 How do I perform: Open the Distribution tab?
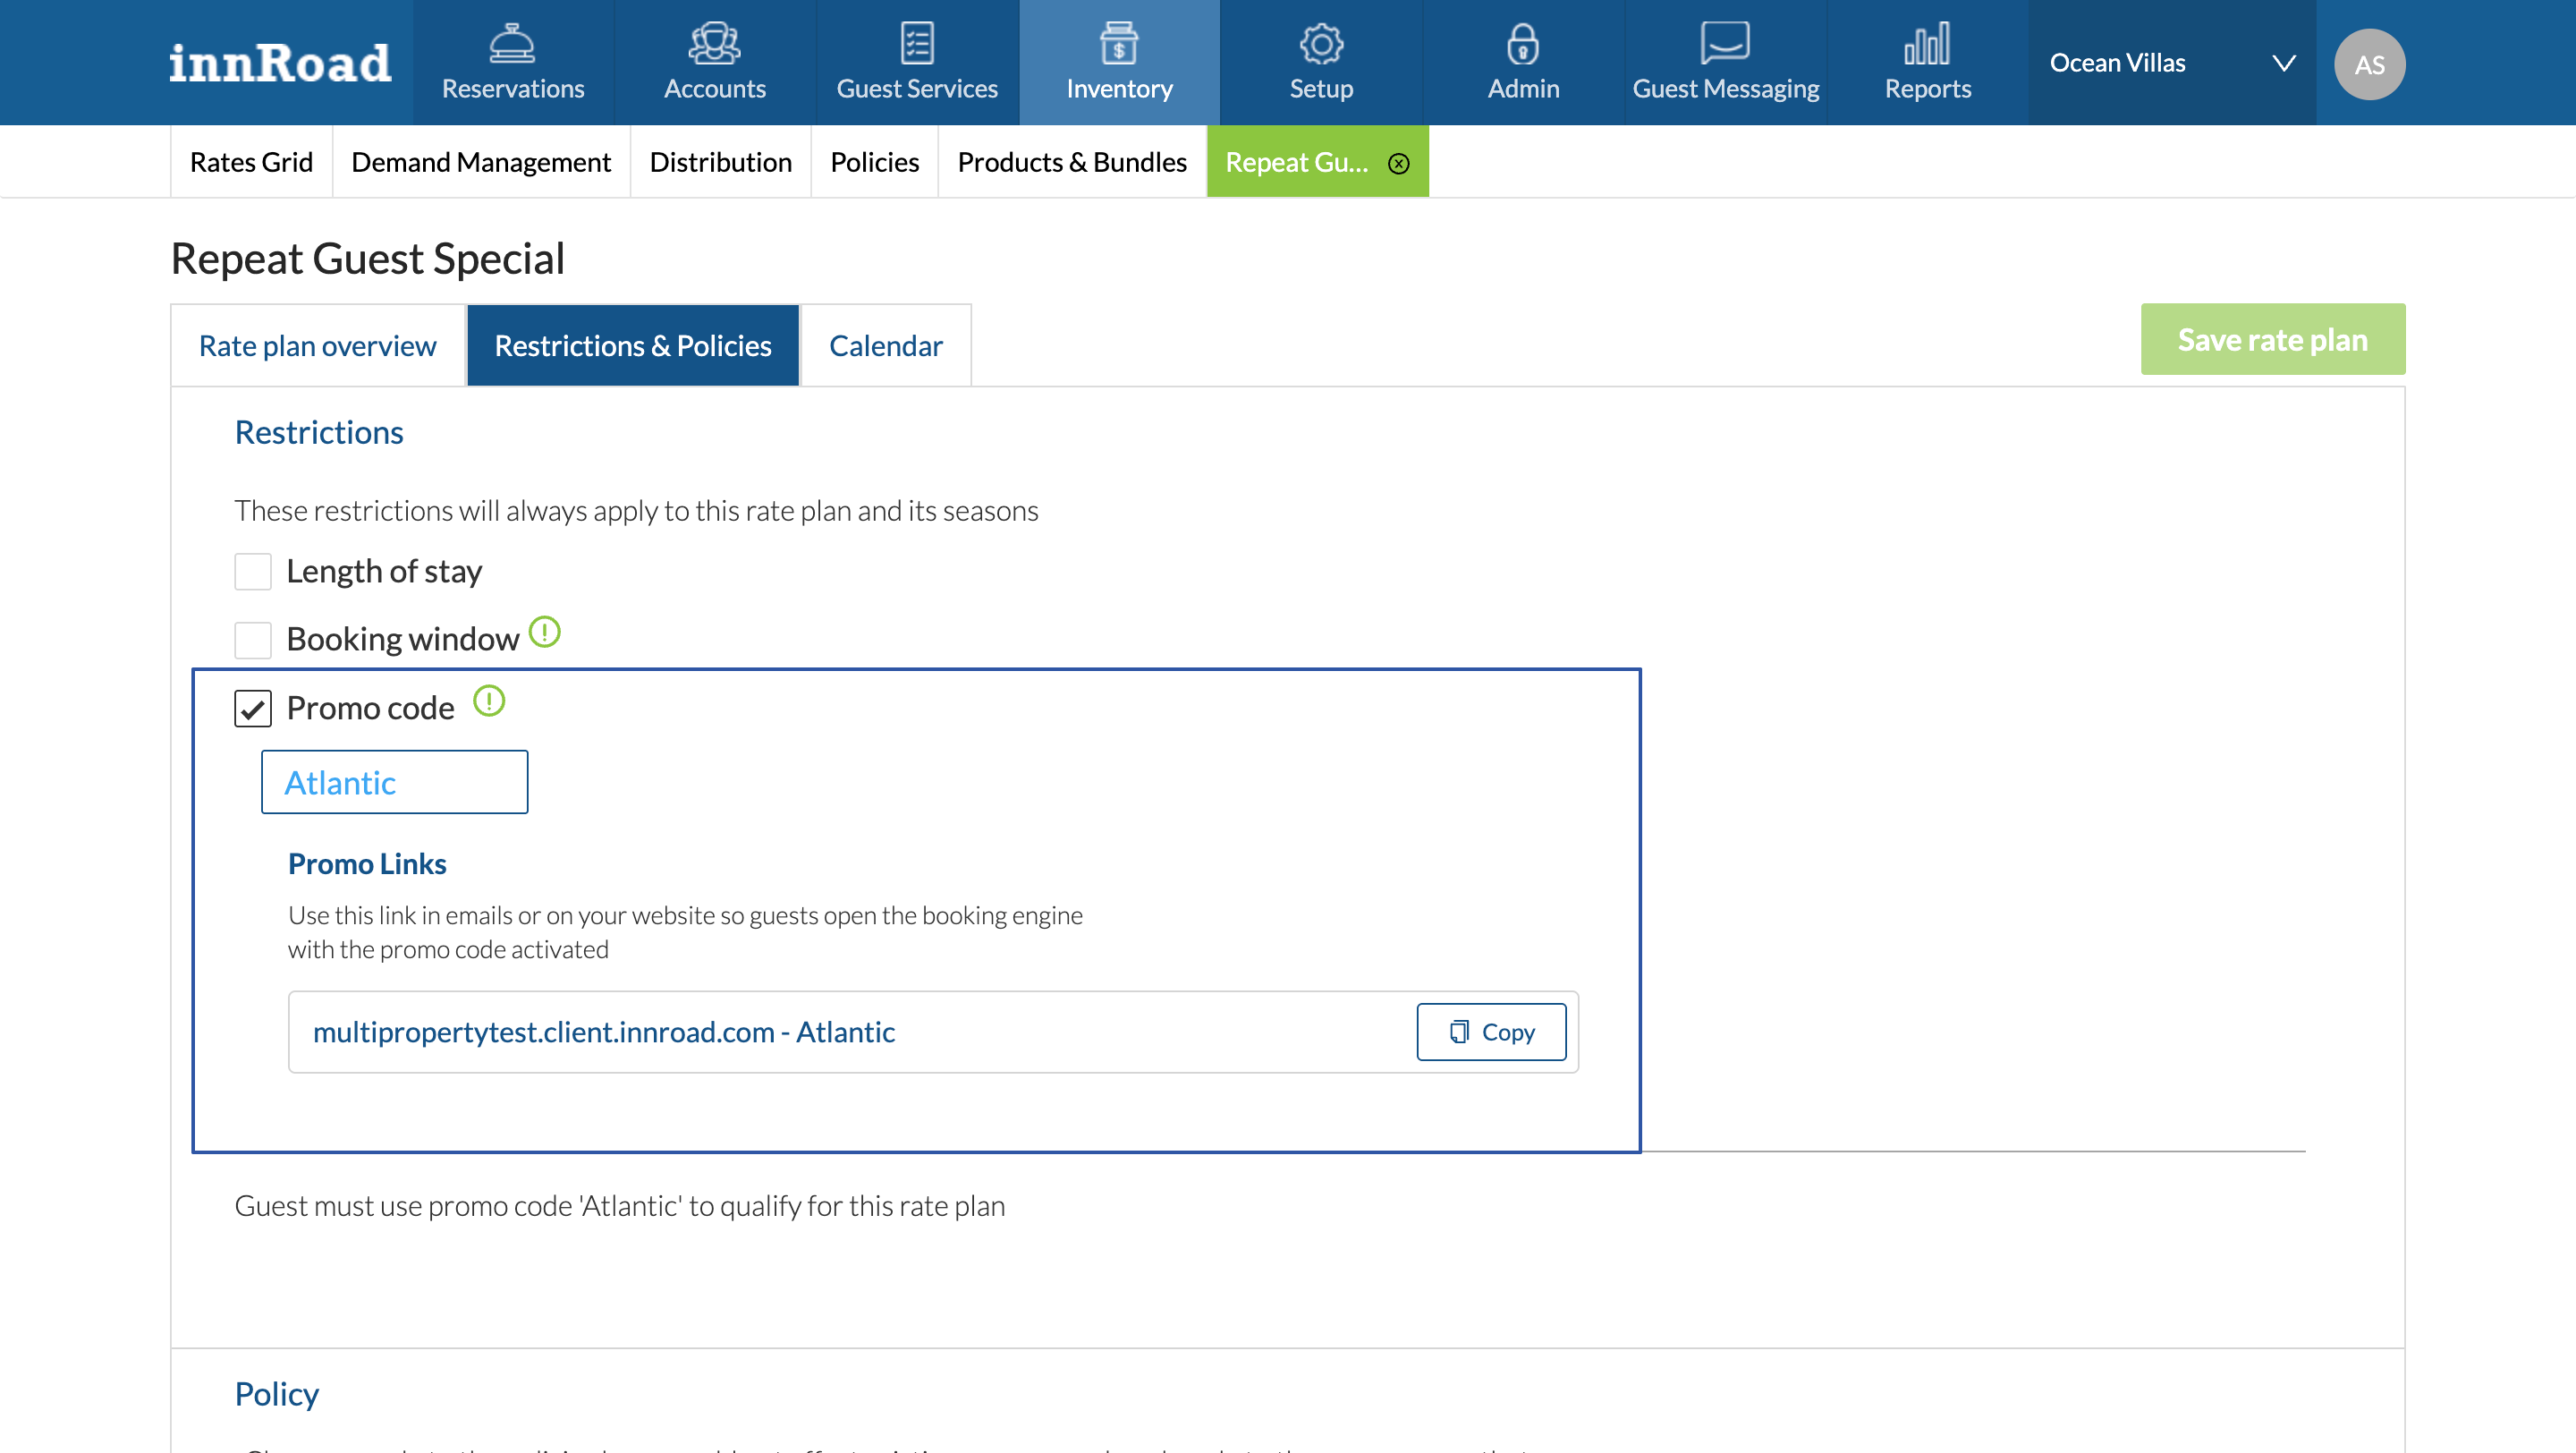(720, 161)
